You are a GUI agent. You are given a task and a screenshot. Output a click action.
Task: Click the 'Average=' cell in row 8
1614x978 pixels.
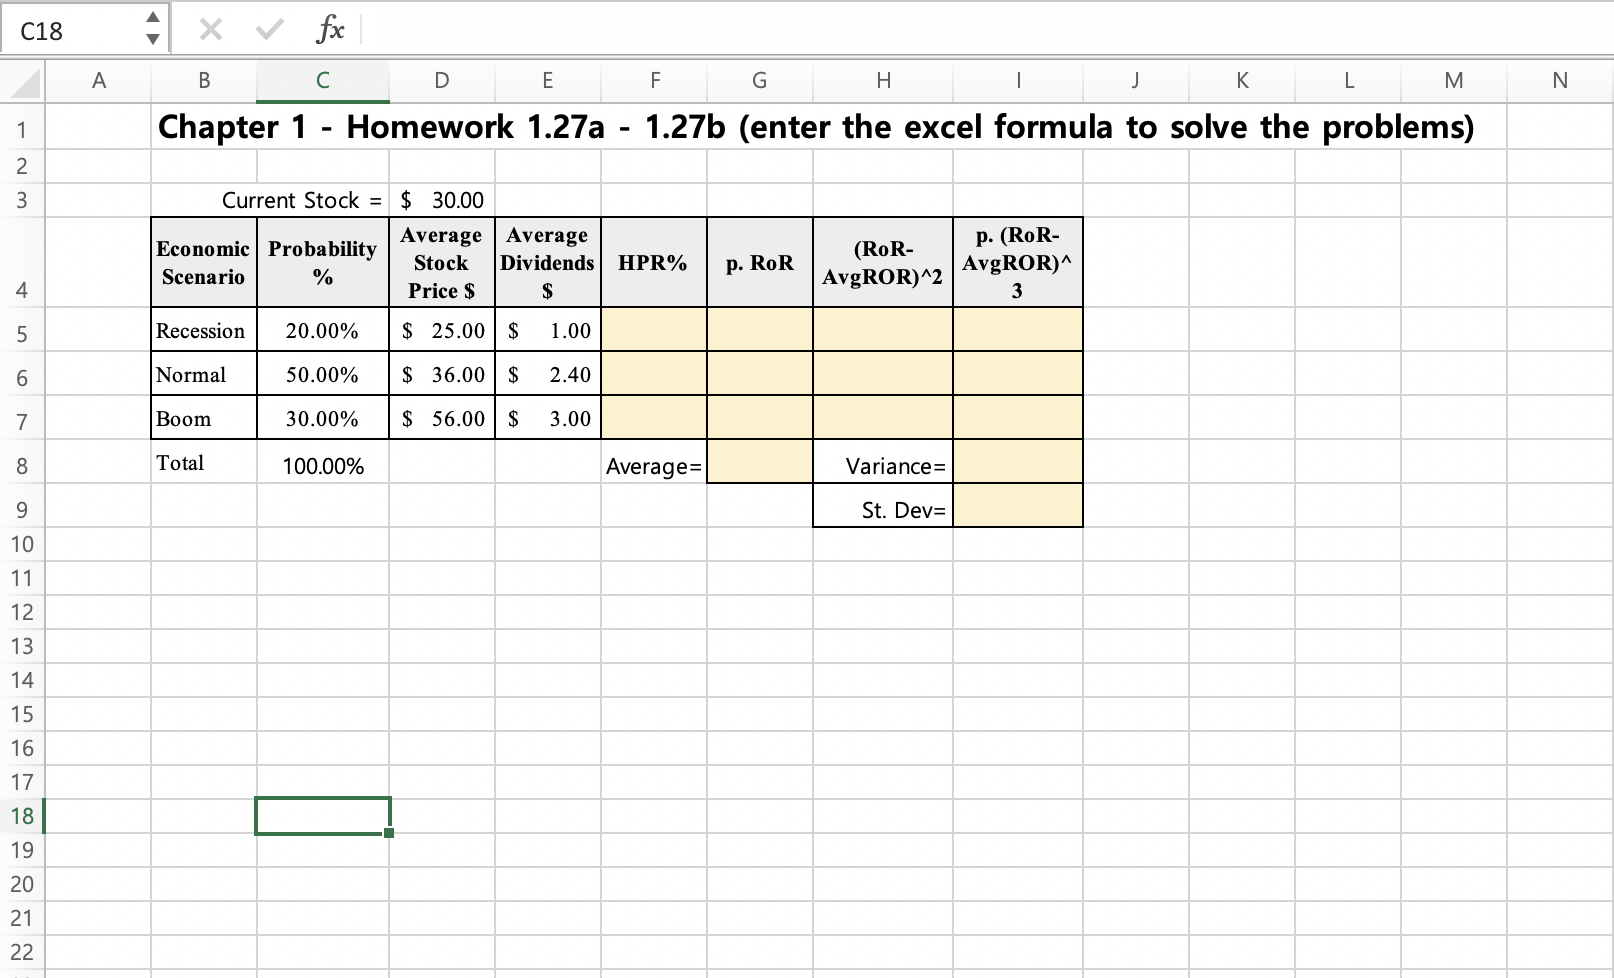655,464
